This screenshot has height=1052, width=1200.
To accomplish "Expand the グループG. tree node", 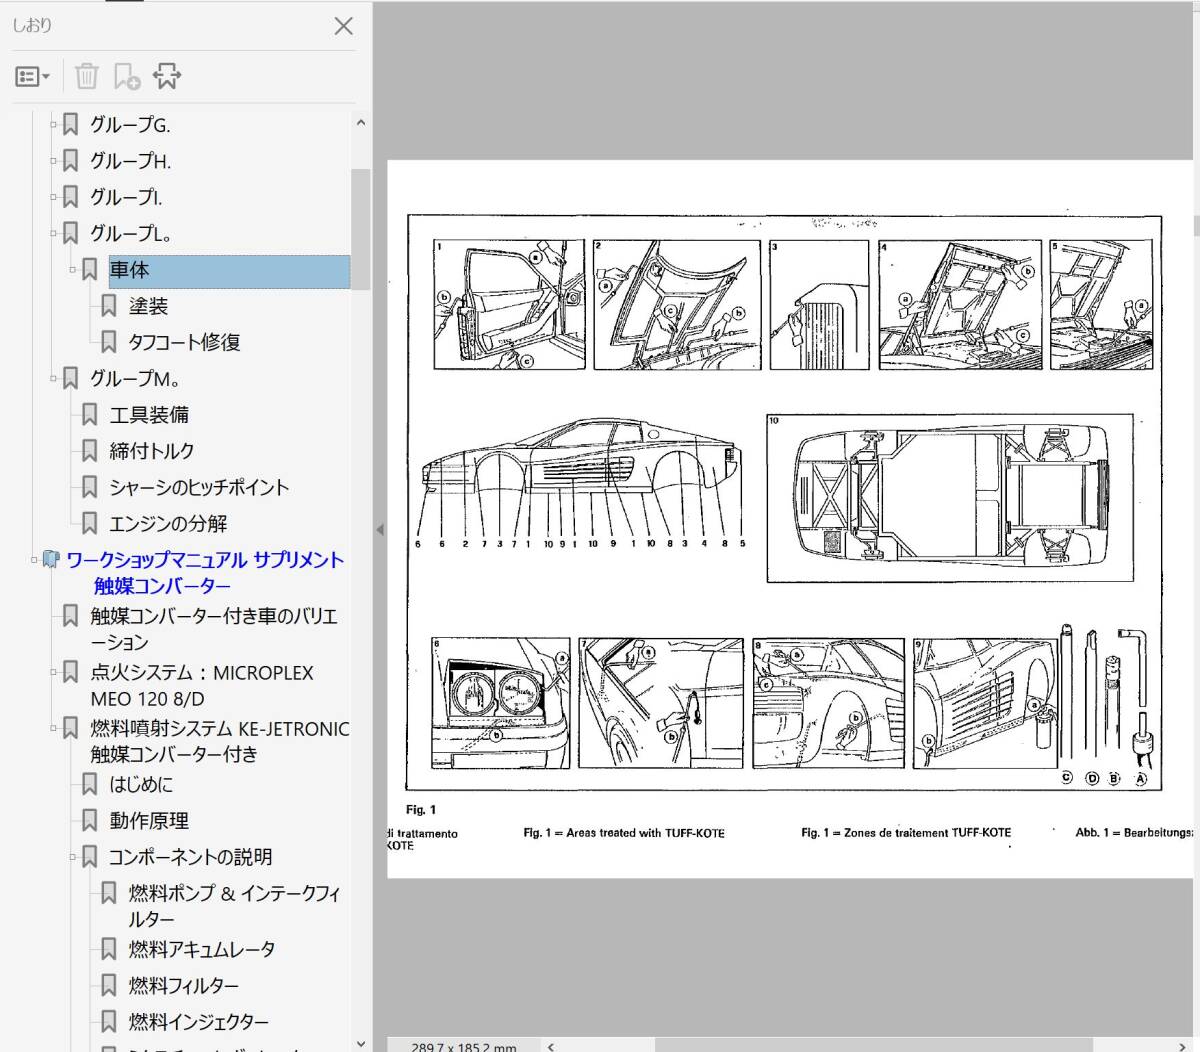I will [x=54, y=125].
